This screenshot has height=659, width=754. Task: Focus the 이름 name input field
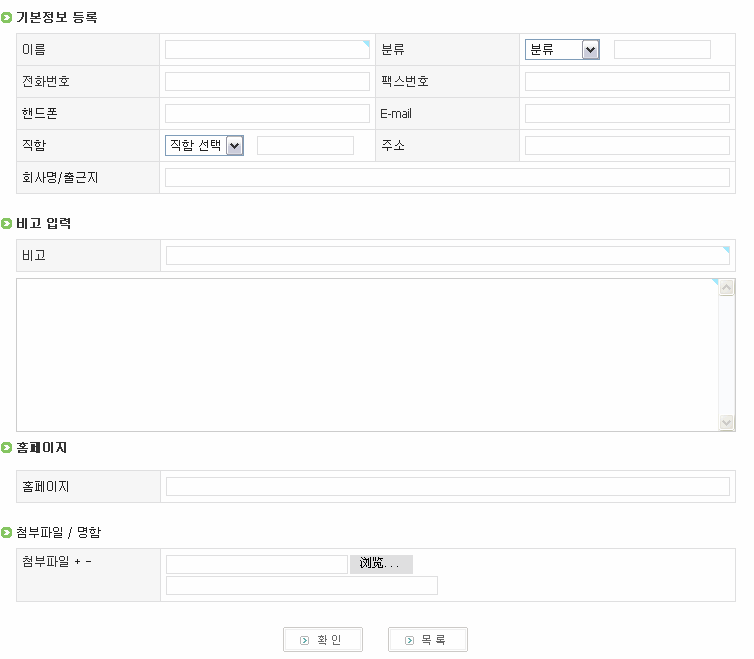point(267,50)
